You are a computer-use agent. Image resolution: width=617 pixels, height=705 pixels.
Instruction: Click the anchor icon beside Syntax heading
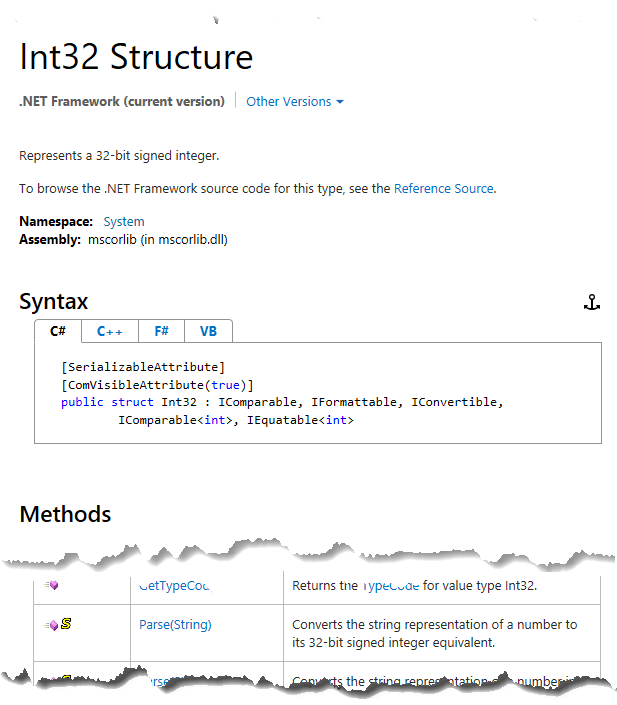click(592, 302)
